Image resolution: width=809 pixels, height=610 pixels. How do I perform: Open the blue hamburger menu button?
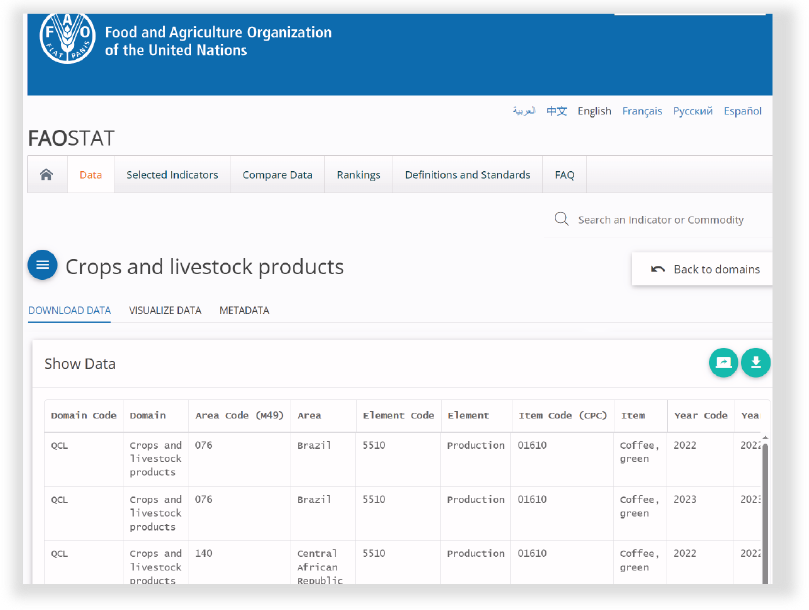[x=42, y=265]
